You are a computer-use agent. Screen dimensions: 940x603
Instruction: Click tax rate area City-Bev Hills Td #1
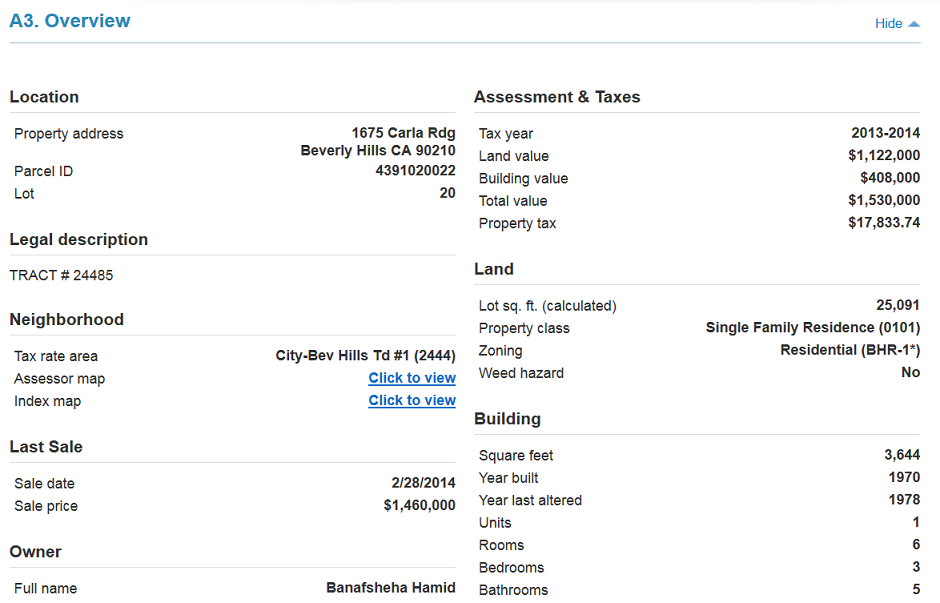[x=366, y=355]
